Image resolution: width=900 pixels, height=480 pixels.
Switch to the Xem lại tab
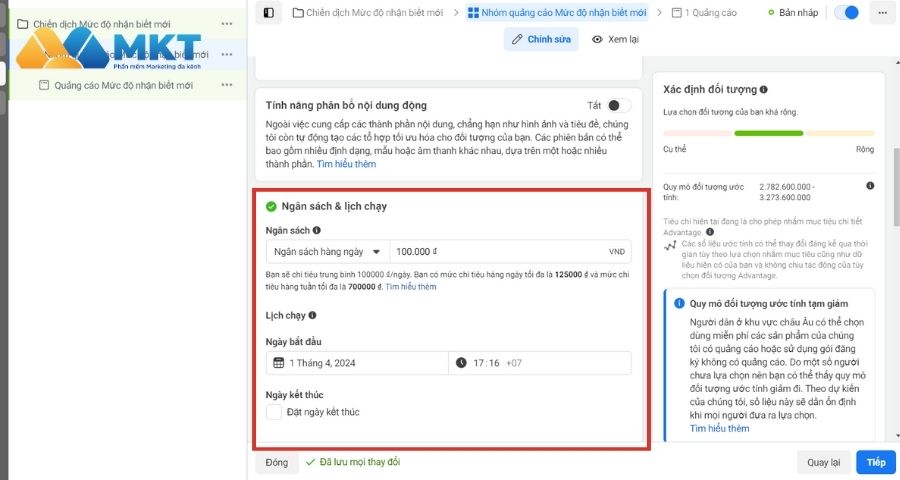615,39
